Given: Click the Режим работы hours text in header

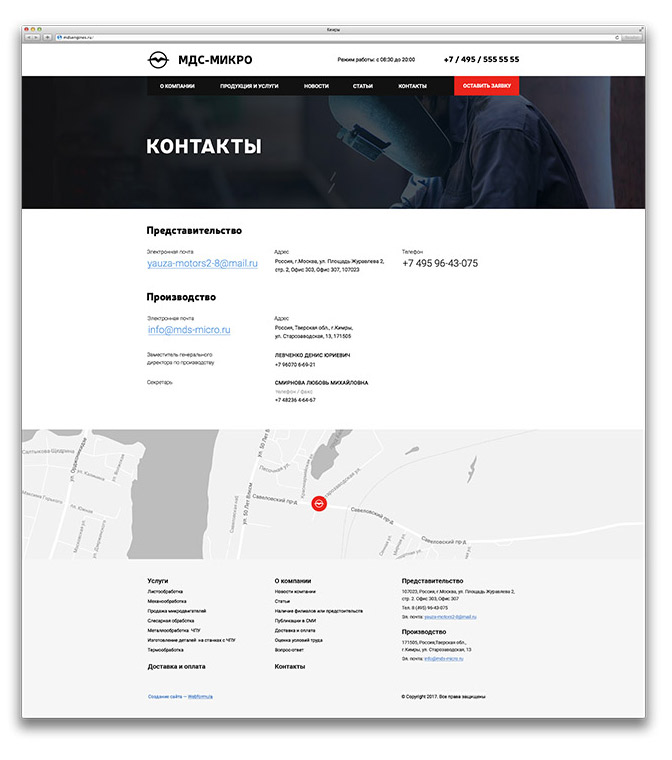Looking at the screenshot, I should click(x=376, y=60).
